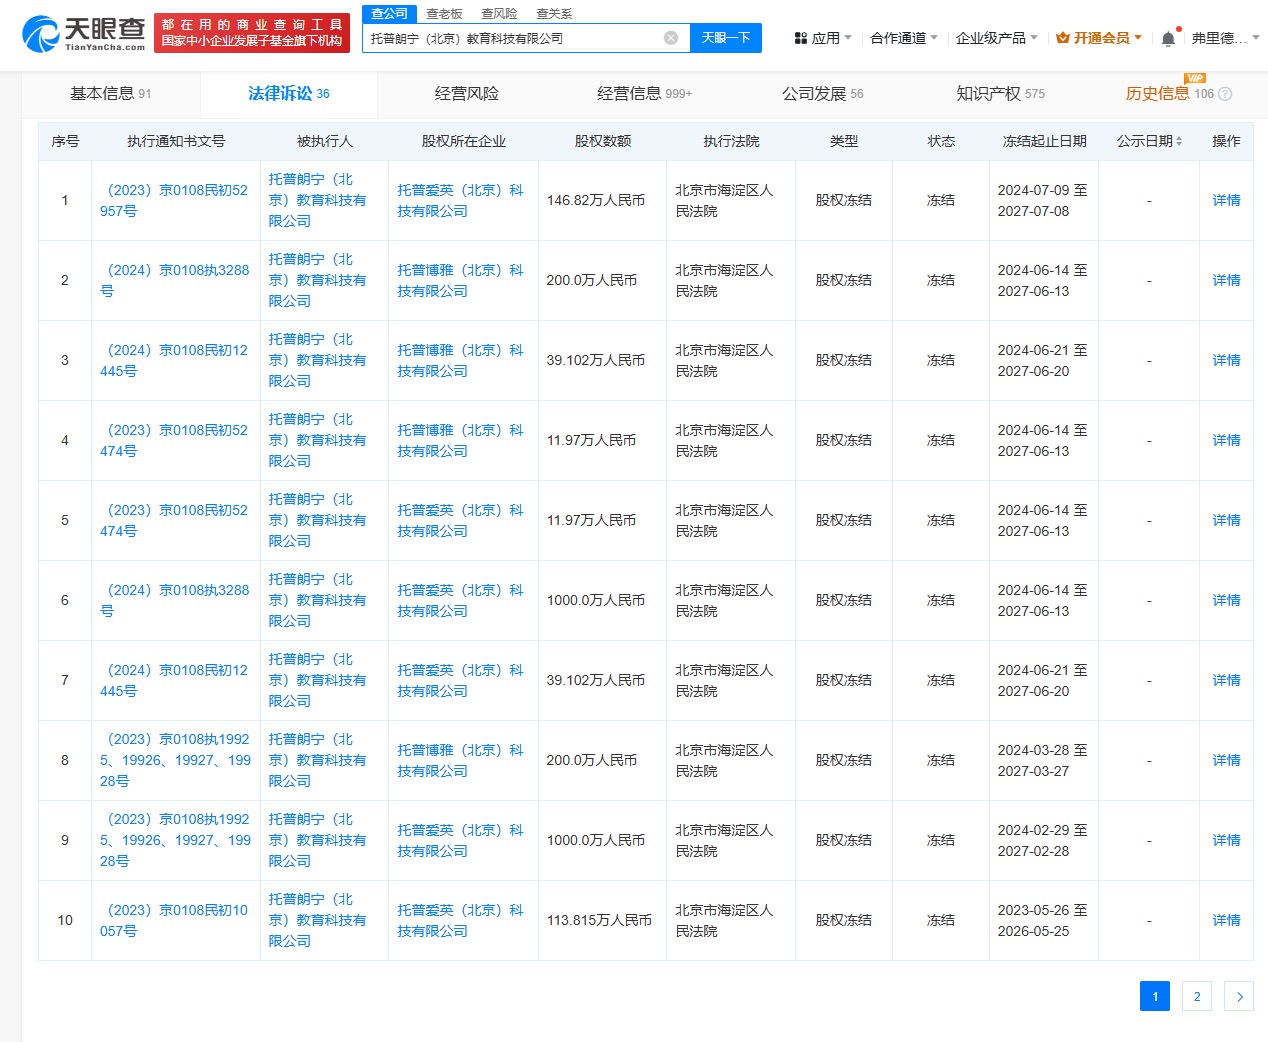Click the apps grid icon next to 应用

click(801, 38)
